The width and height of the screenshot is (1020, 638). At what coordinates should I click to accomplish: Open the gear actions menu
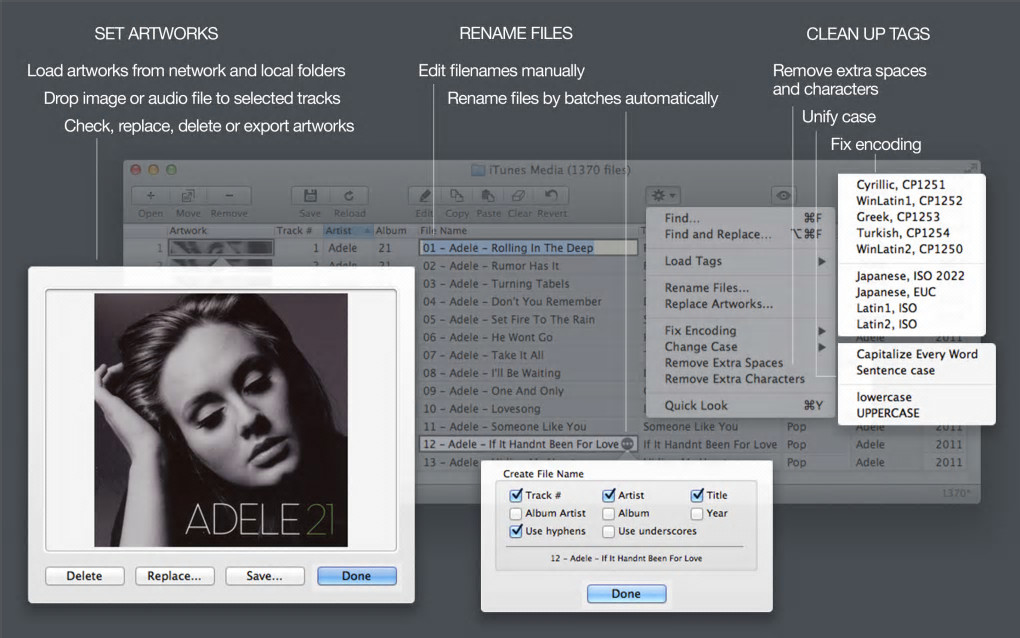[x=664, y=196]
